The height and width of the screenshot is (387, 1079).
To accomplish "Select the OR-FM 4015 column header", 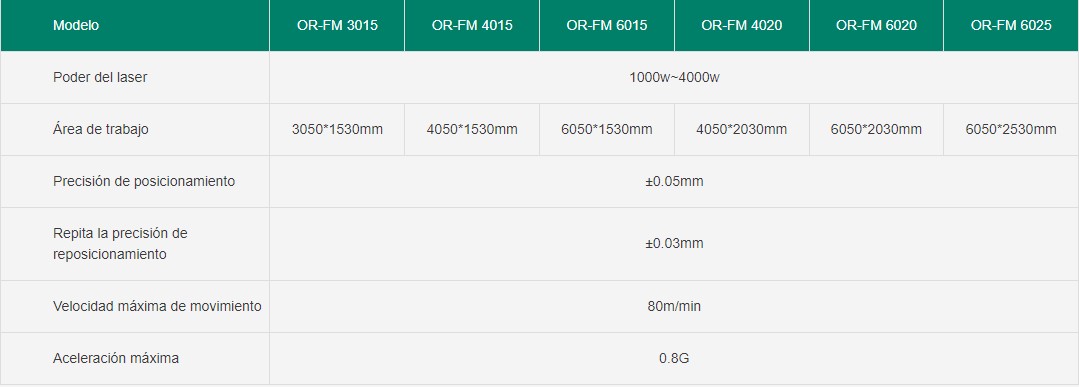I will 472,25.
